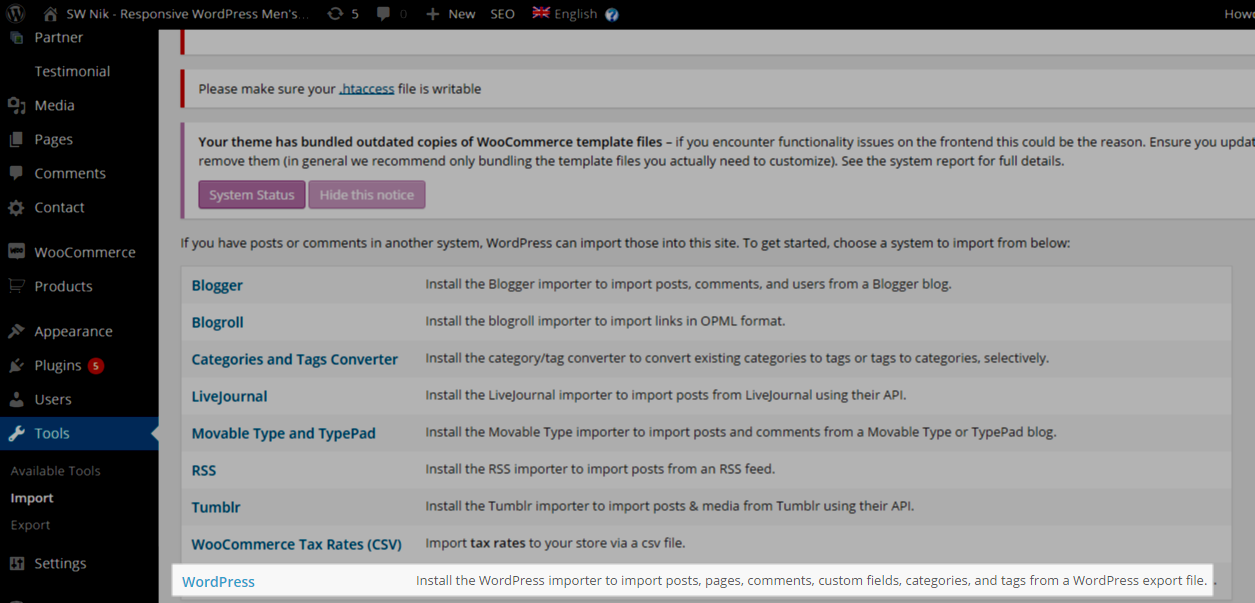The image size is (1255, 603).
Task: Open Categories and Tags Converter link
Action: pyautogui.click(x=295, y=359)
